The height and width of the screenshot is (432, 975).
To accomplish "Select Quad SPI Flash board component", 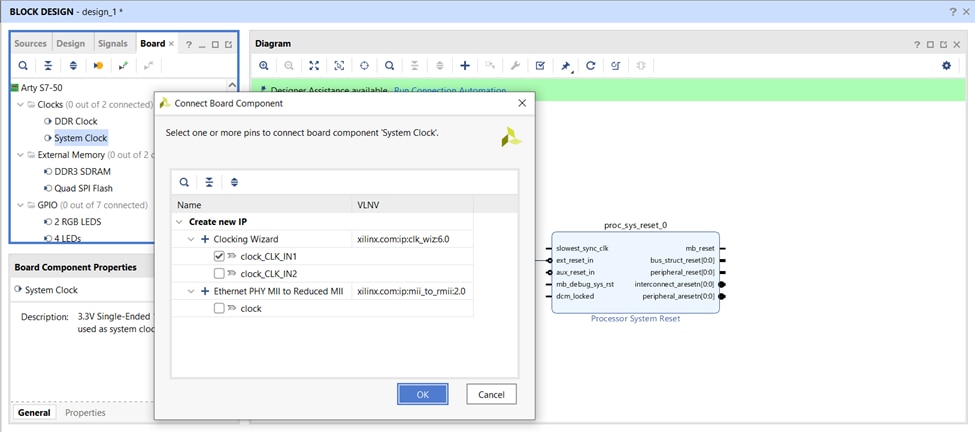I will click(83, 188).
